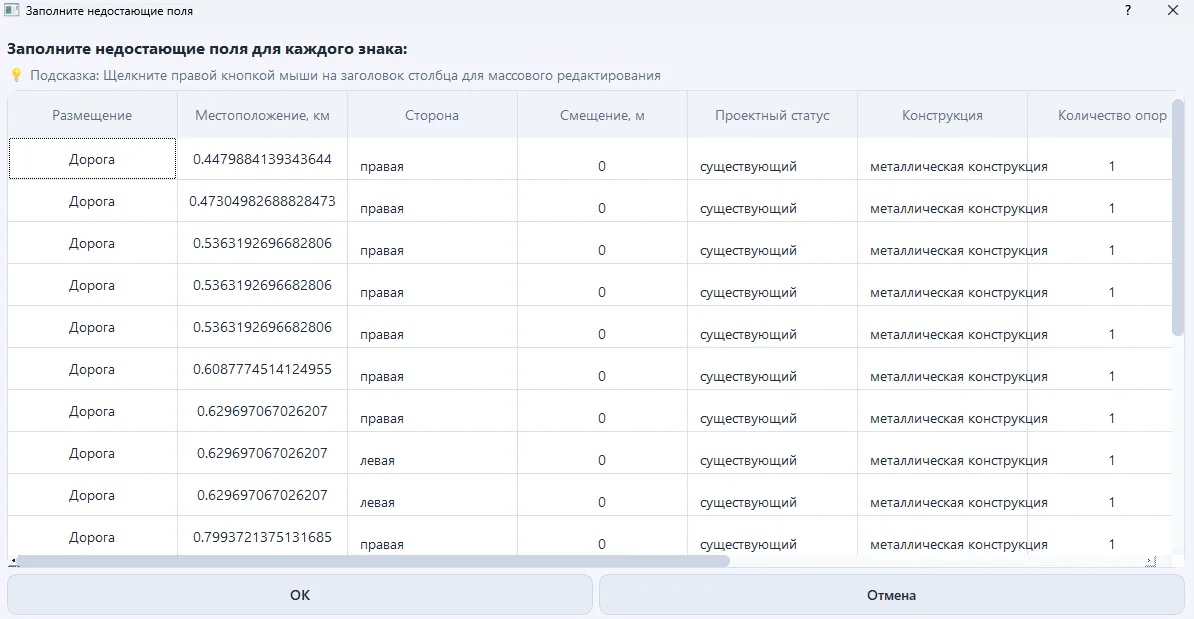Click Количество опор value 1 in row 0.4479884139343644

pyautogui.click(x=1112, y=166)
